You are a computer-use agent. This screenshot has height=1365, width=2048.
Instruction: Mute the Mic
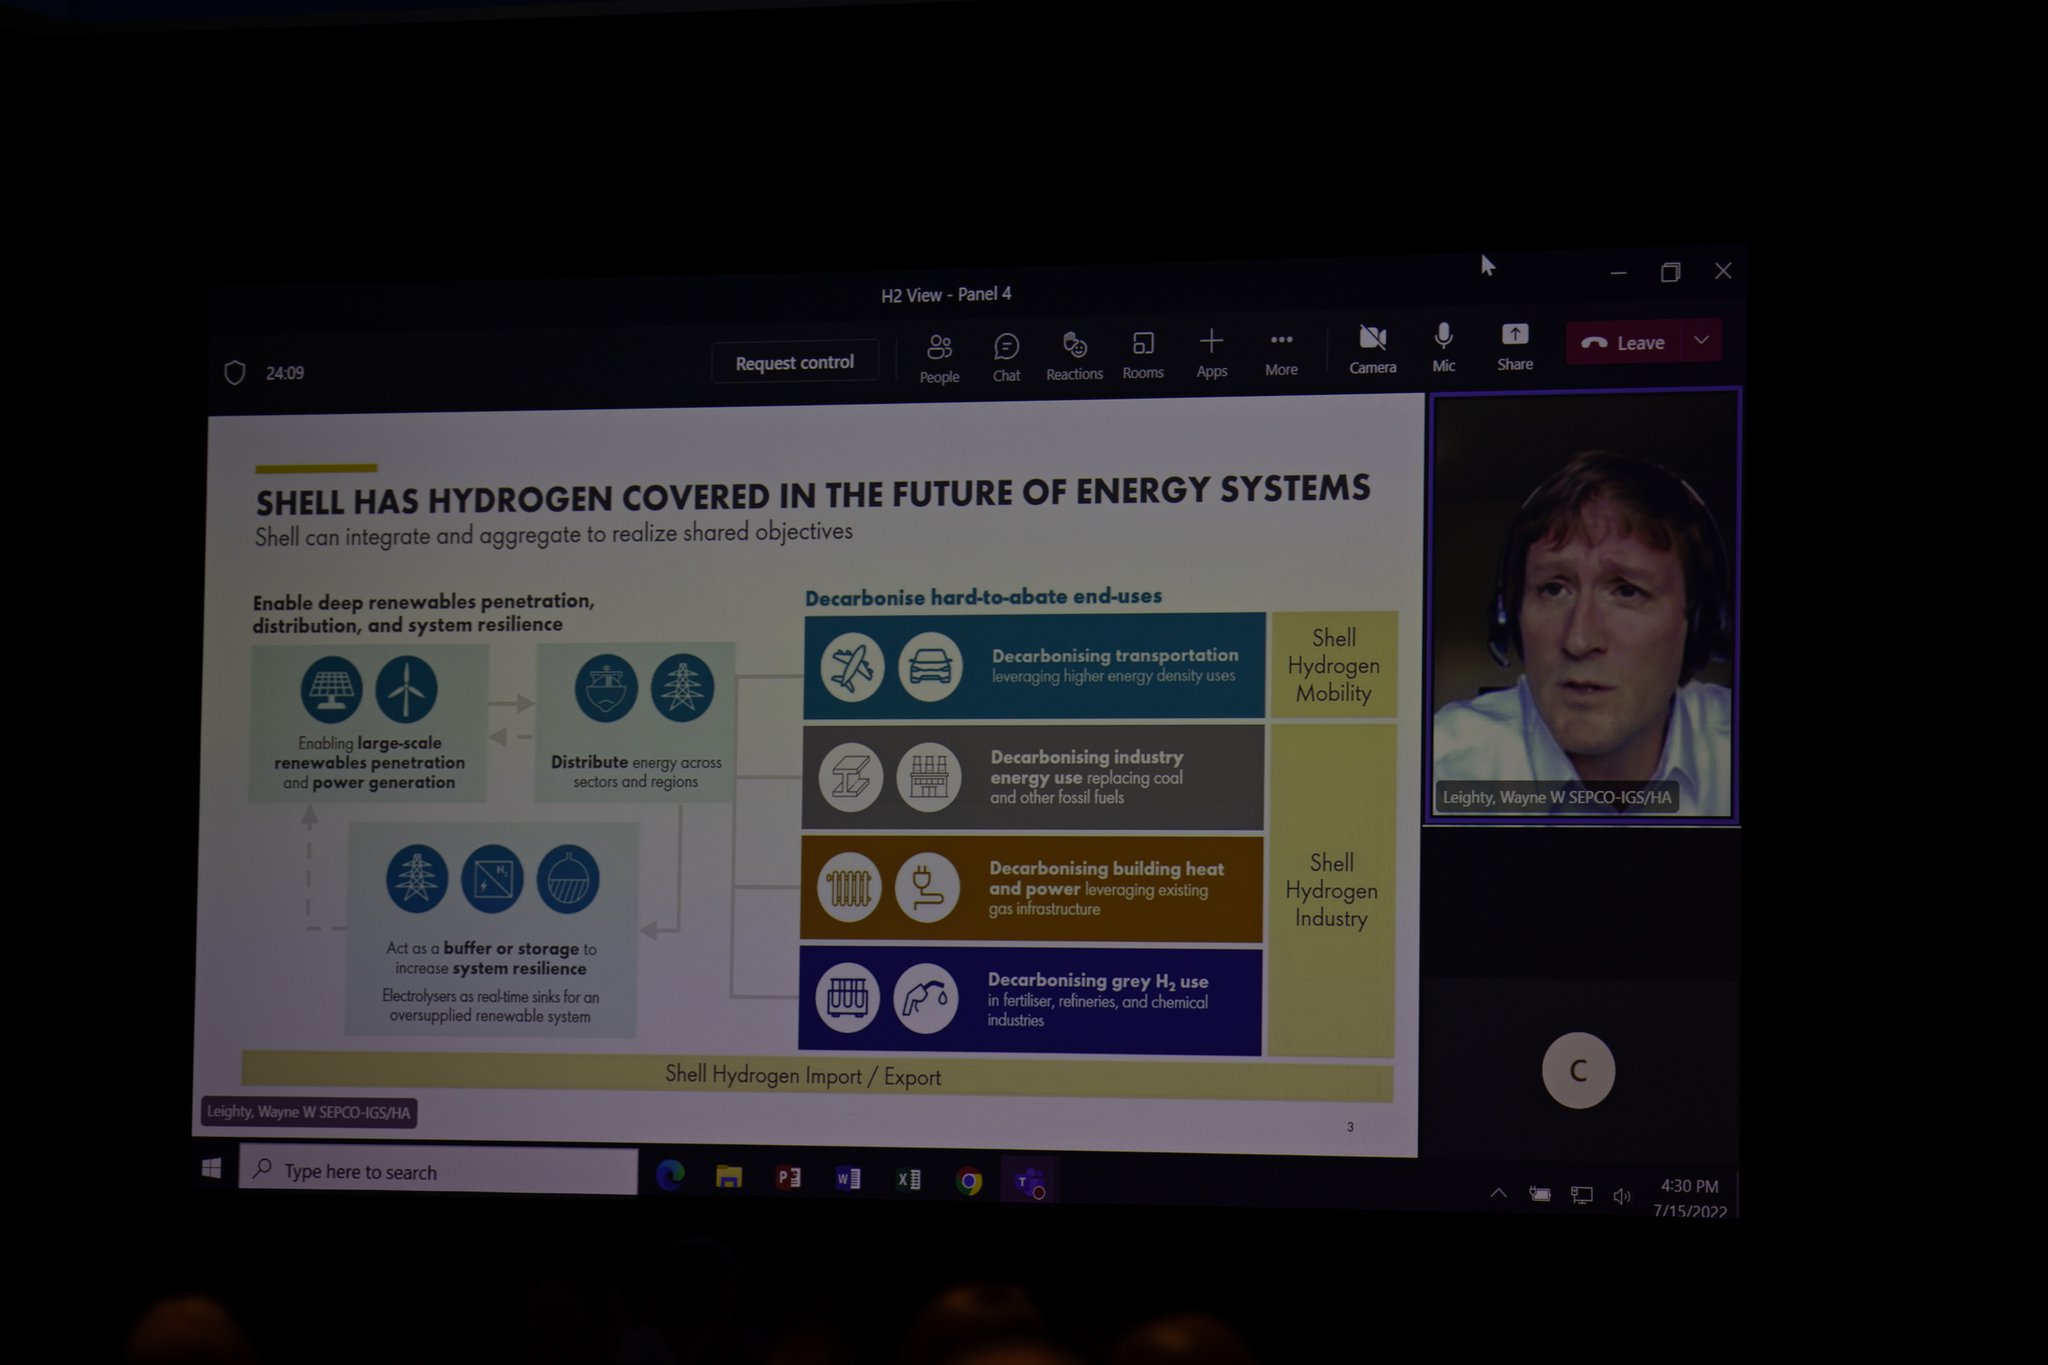click(x=1443, y=347)
